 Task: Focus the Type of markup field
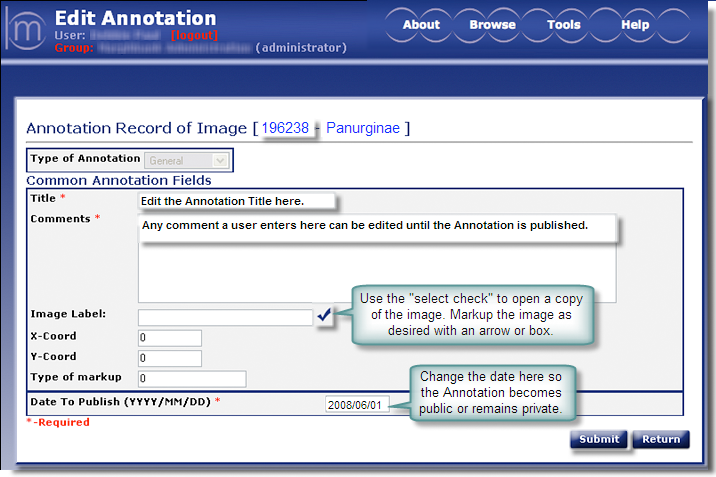[192, 379]
